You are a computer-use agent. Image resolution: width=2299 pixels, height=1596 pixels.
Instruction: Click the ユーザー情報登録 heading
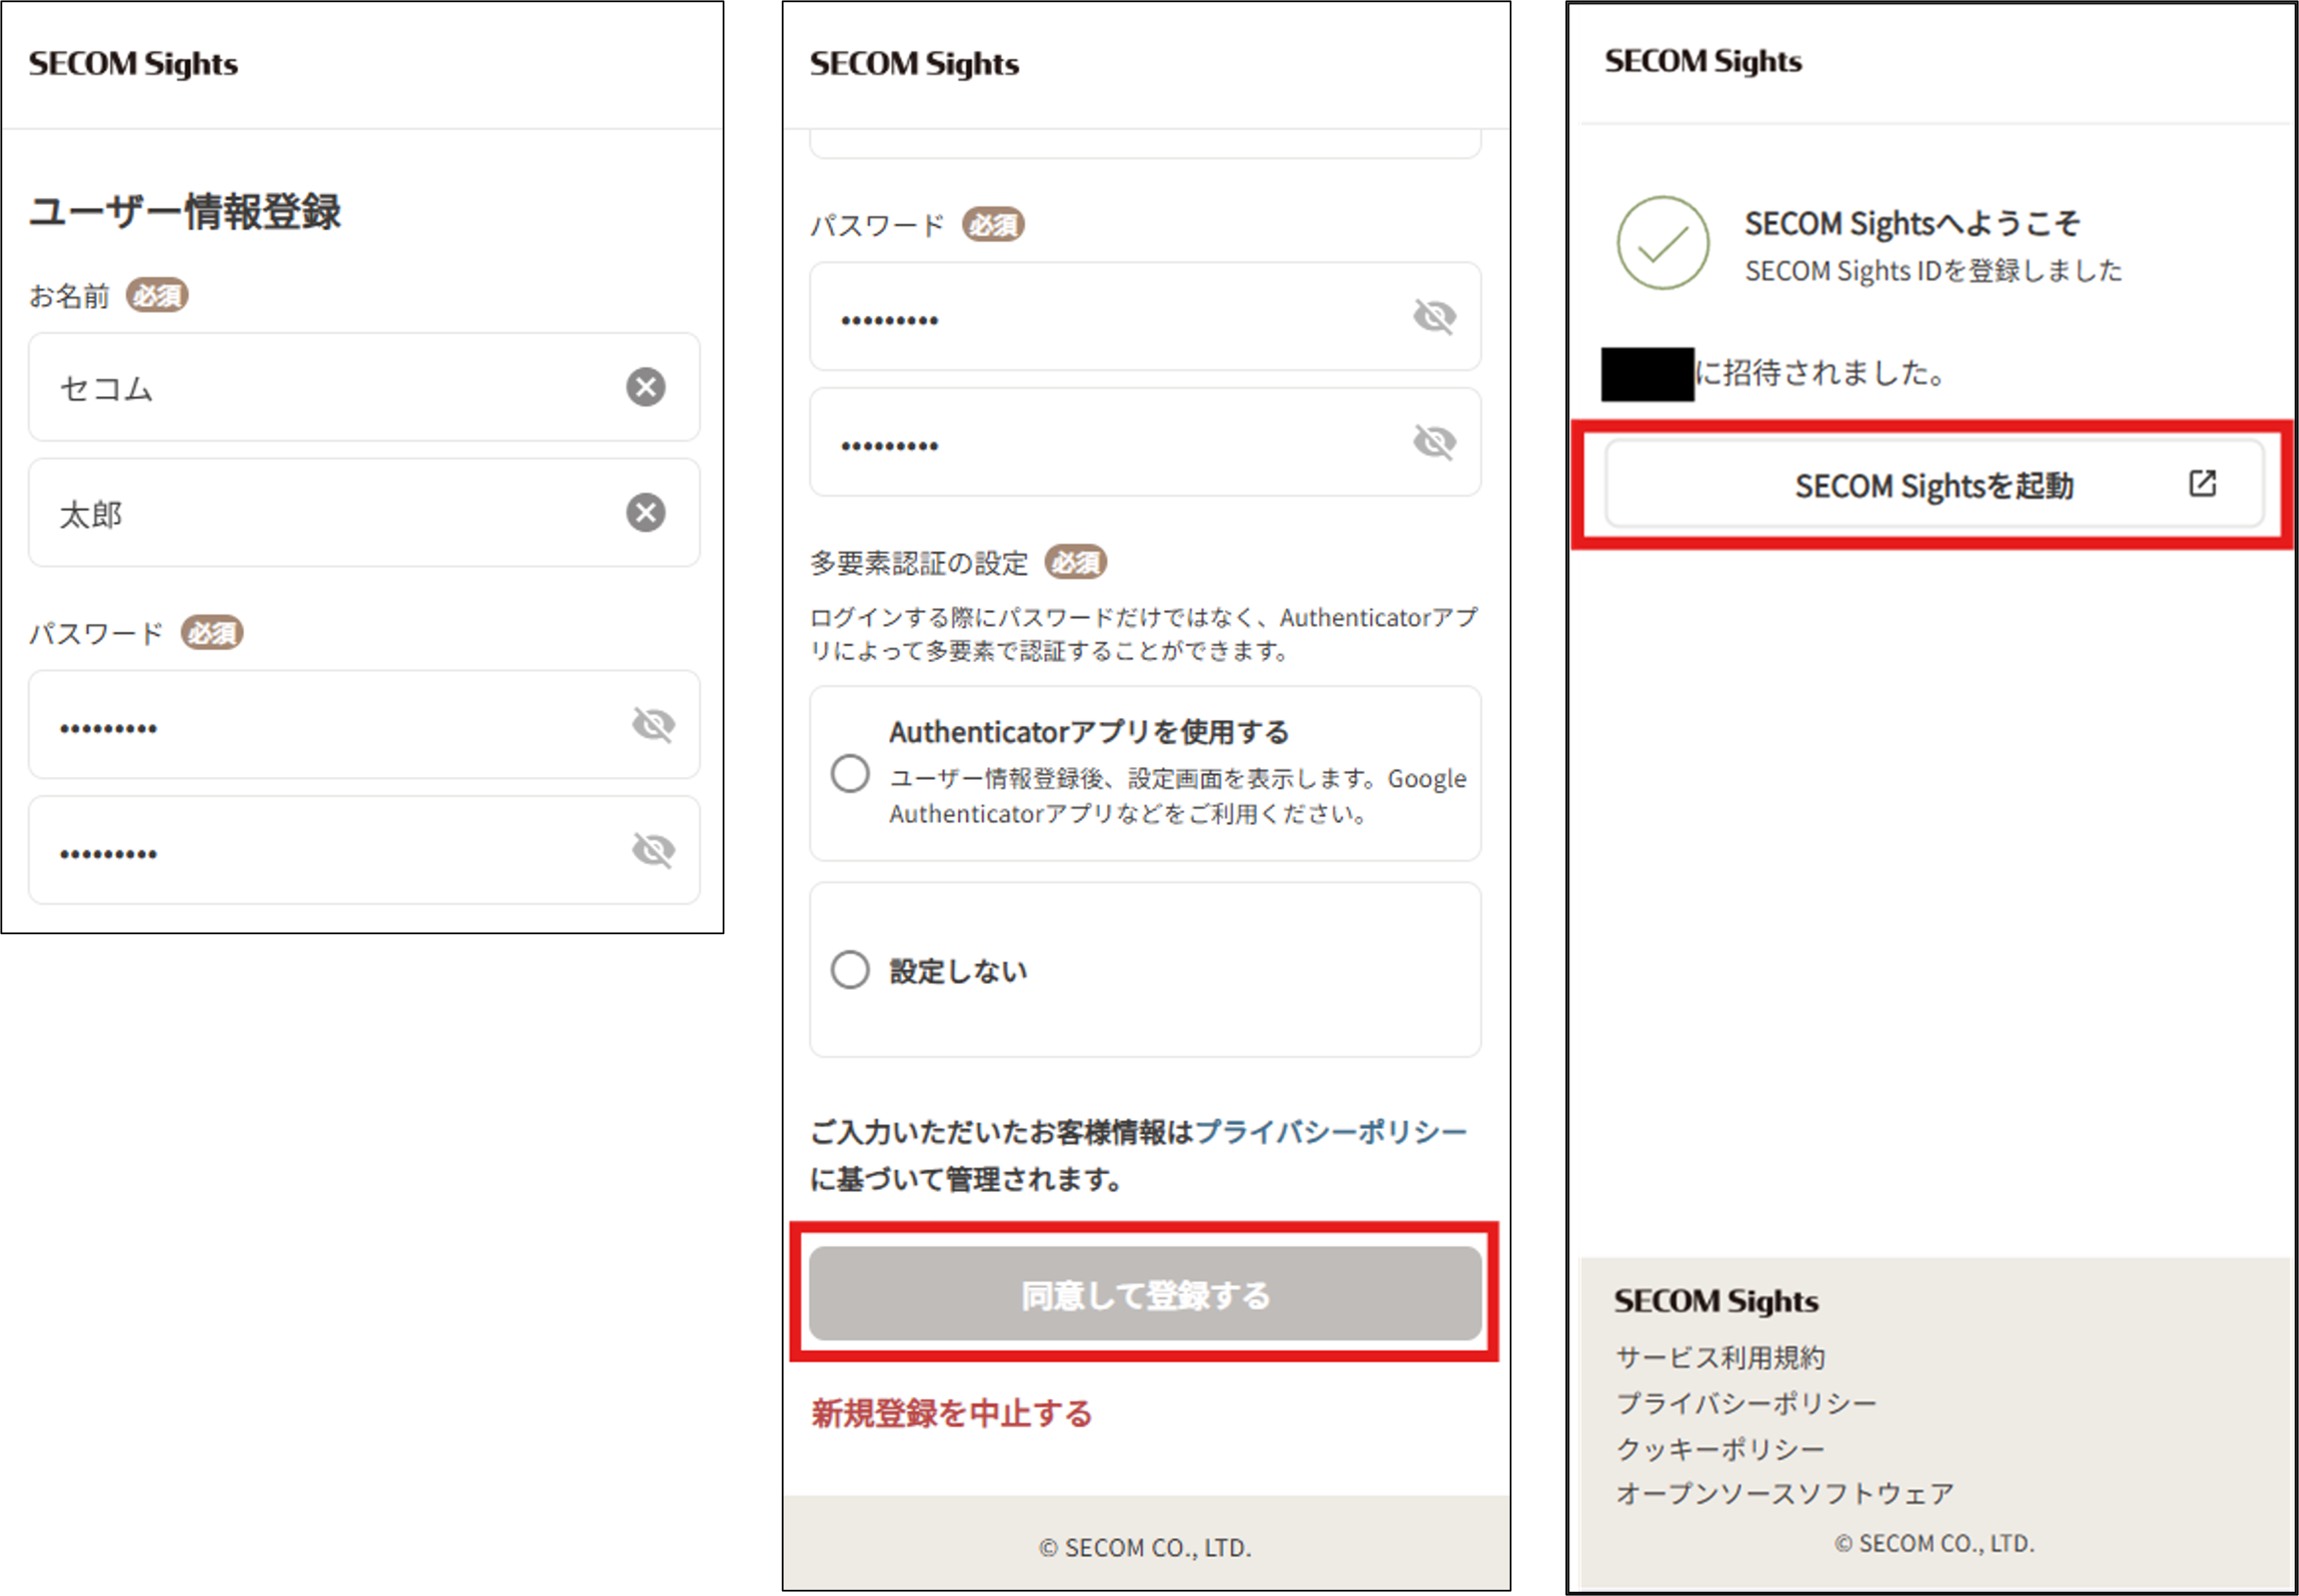pyautogui.click(x=185, y=212)
